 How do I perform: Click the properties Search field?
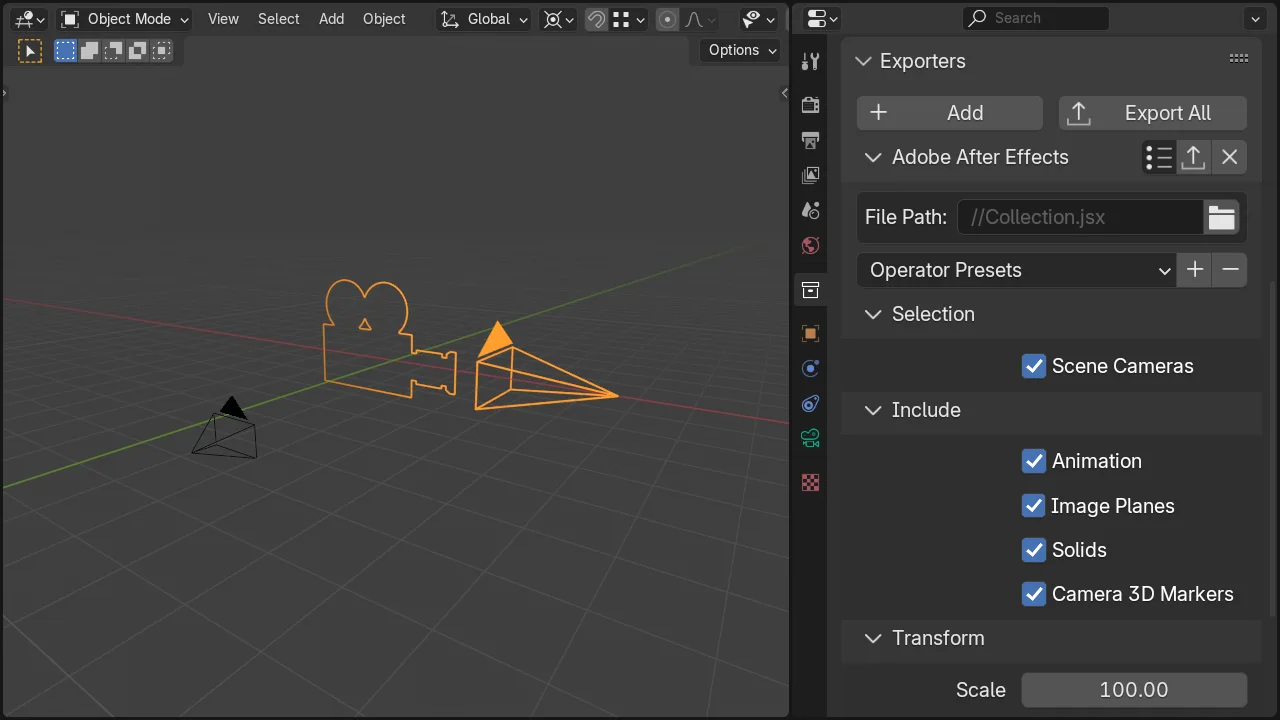pyautogui.click(x=1036, y=18)
